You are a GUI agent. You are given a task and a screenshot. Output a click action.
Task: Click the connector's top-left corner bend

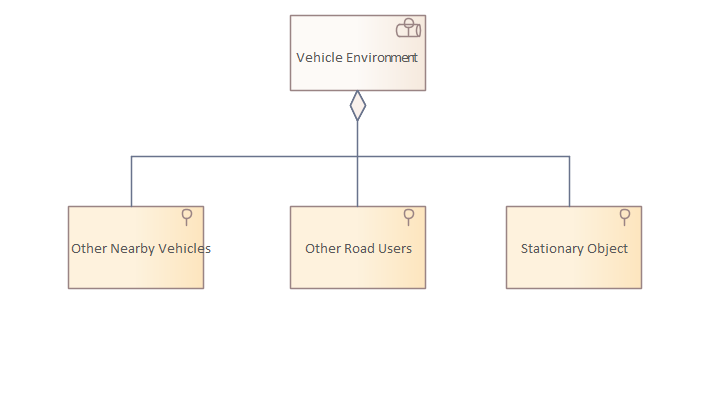pyautogui.click(x=132, y=156)
